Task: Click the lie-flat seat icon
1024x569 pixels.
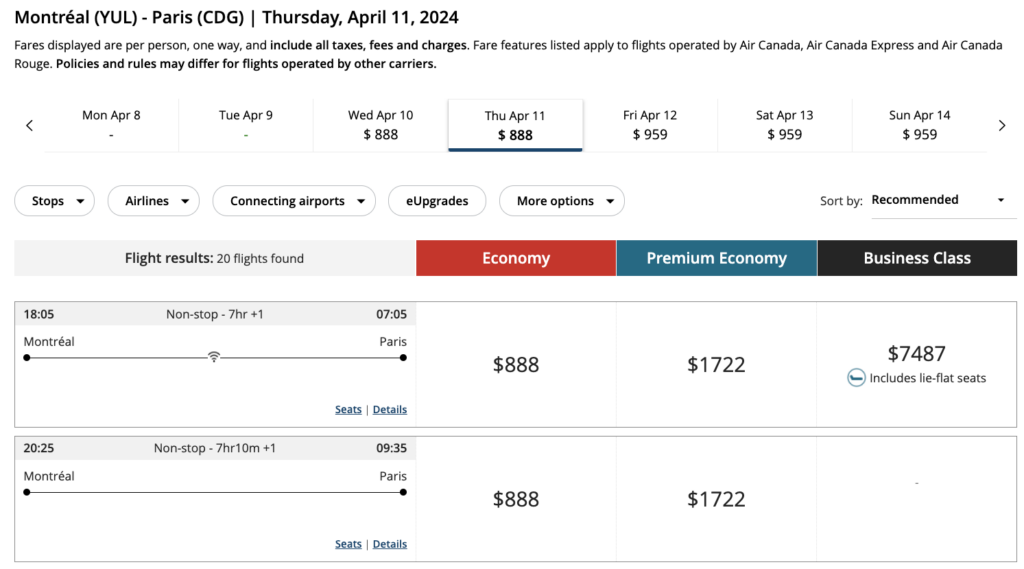Action: pos(856,378)
